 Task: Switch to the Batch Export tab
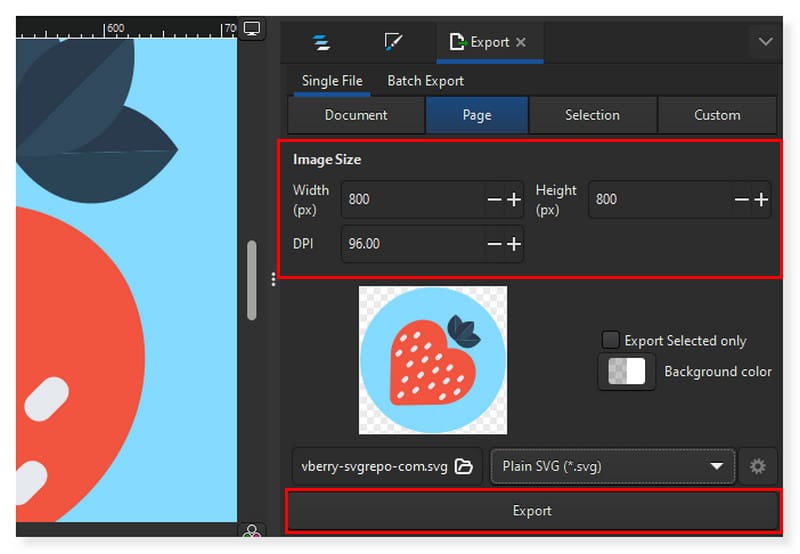tap(425, 81)
